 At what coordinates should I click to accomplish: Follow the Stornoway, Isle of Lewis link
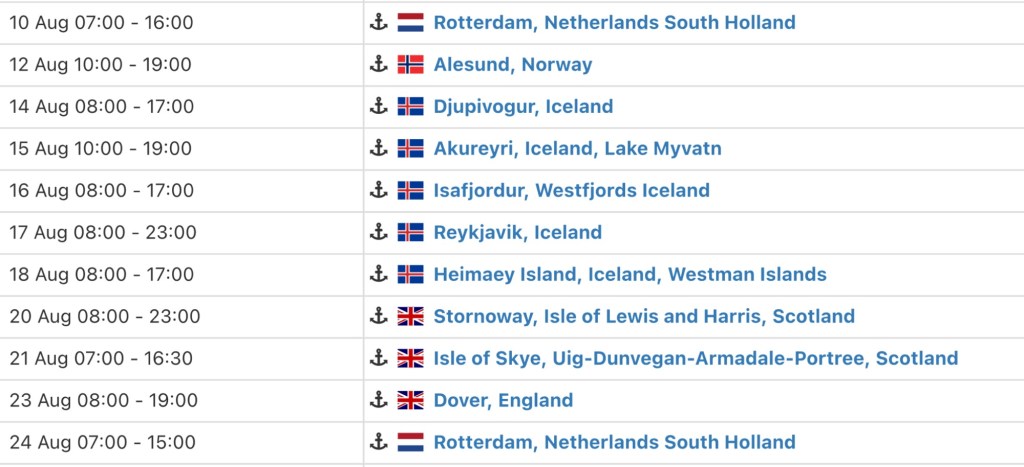pyautogui.click(x=644, y=316)
